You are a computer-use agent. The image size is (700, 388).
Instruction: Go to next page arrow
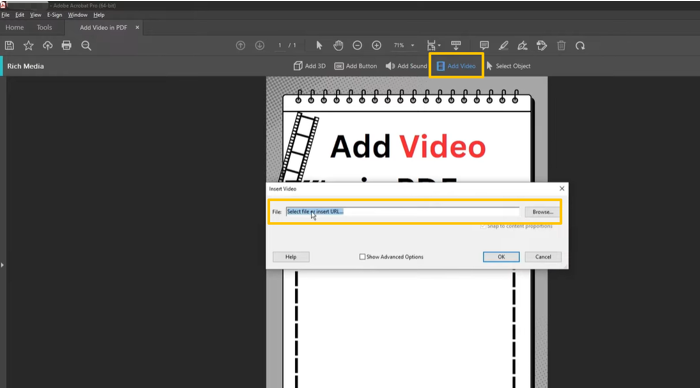click(259, 46)
